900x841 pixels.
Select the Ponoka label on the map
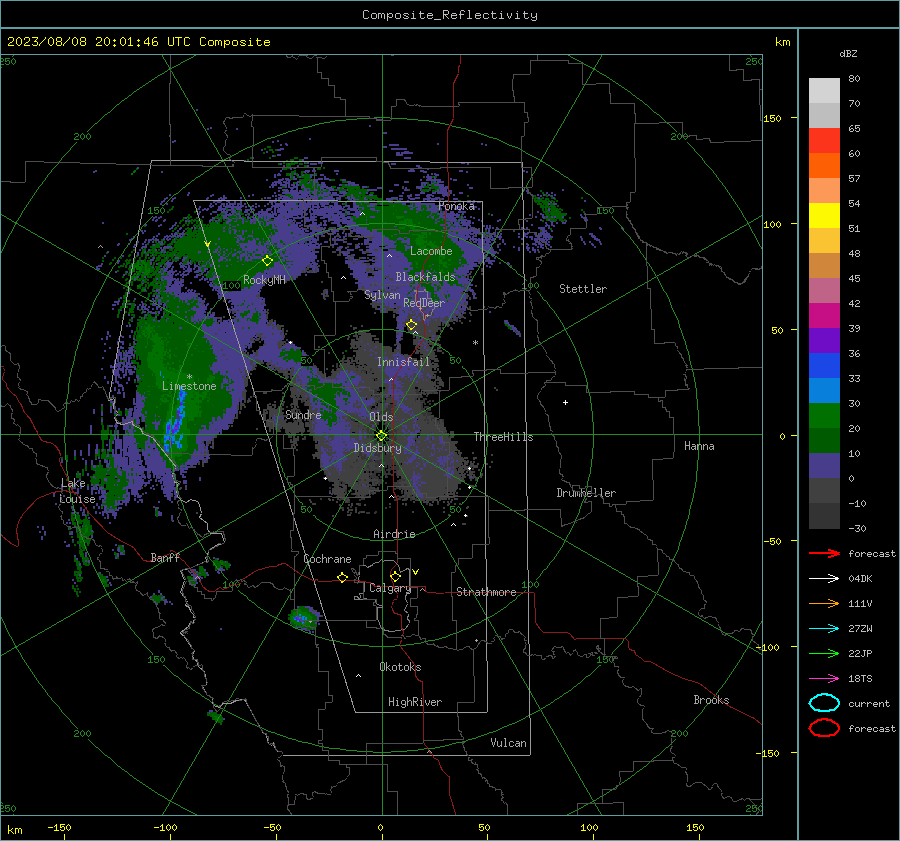(x=456, y=206)
